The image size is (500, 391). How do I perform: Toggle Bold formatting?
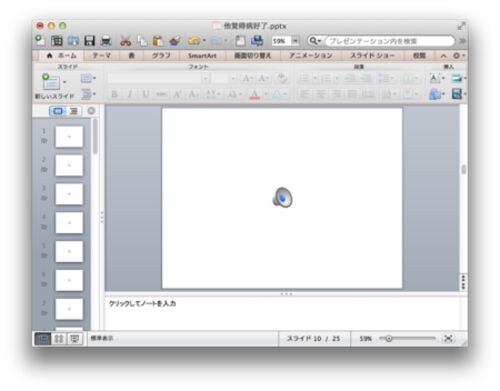(x=114, y=94)
